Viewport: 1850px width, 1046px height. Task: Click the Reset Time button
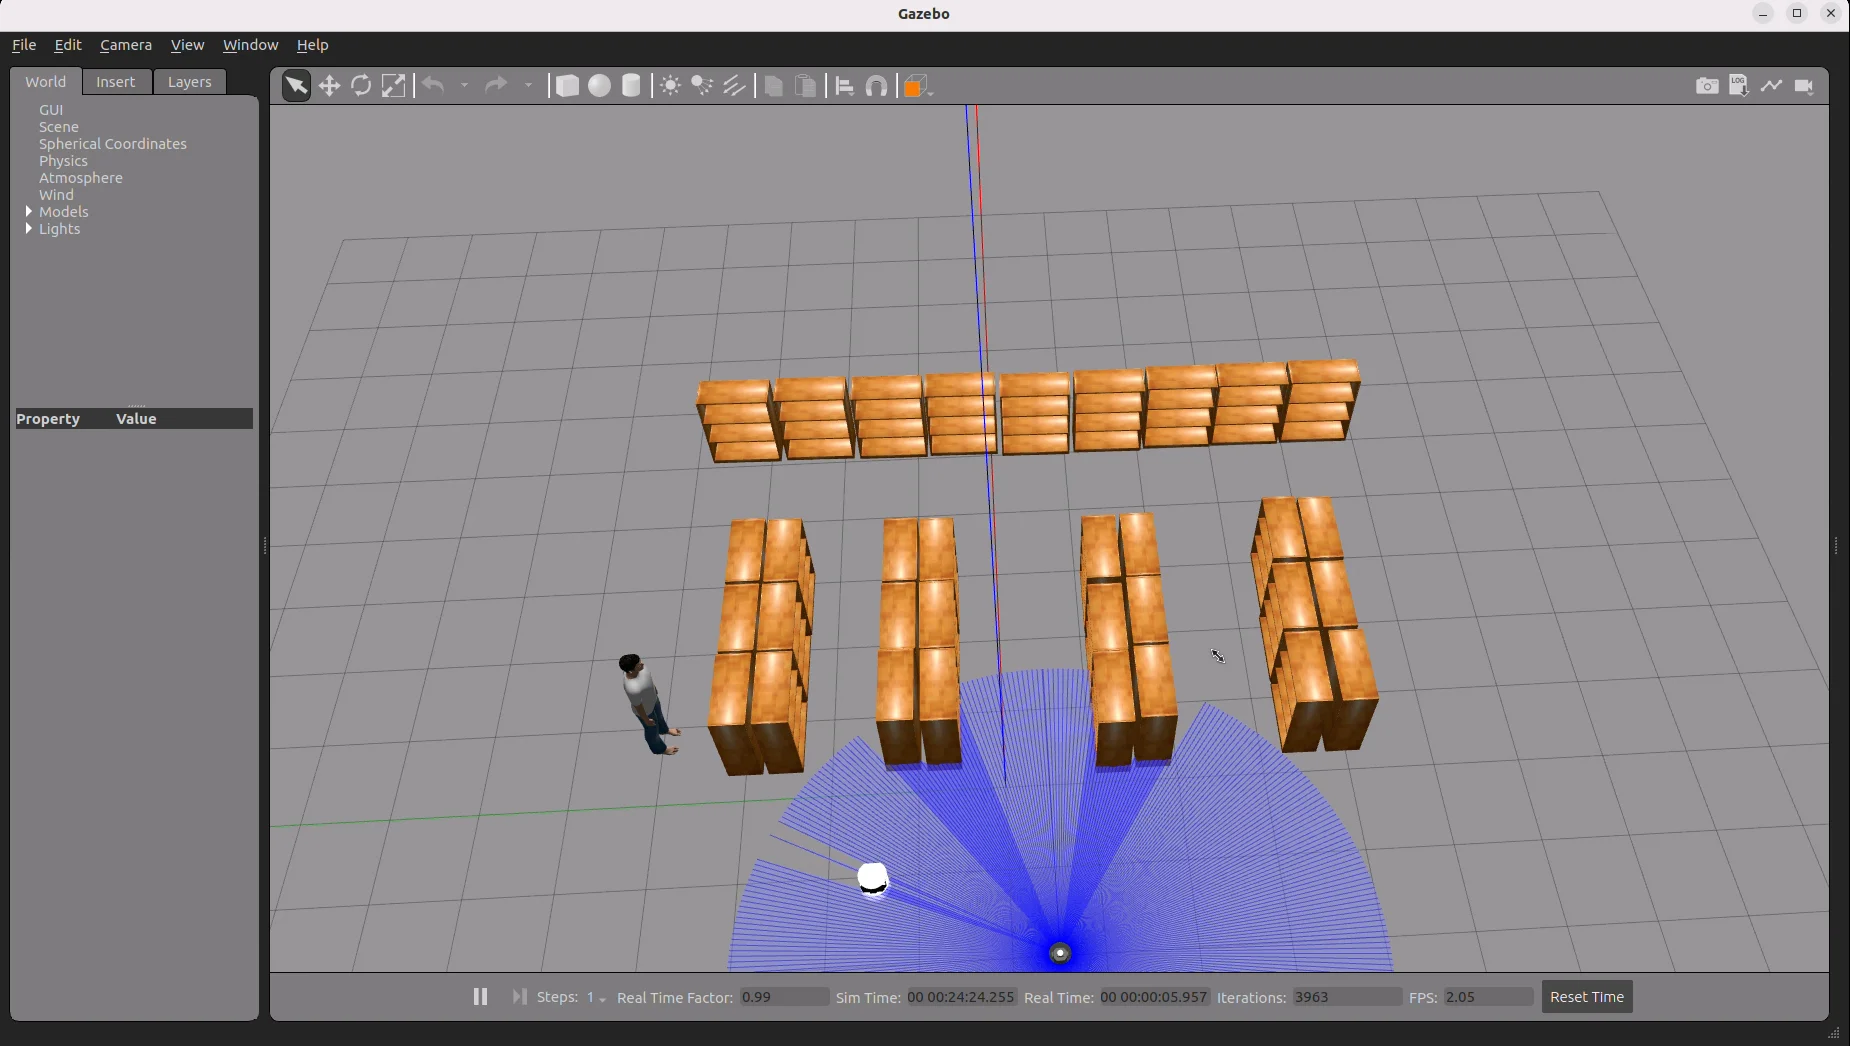[x=1586, y=997]
